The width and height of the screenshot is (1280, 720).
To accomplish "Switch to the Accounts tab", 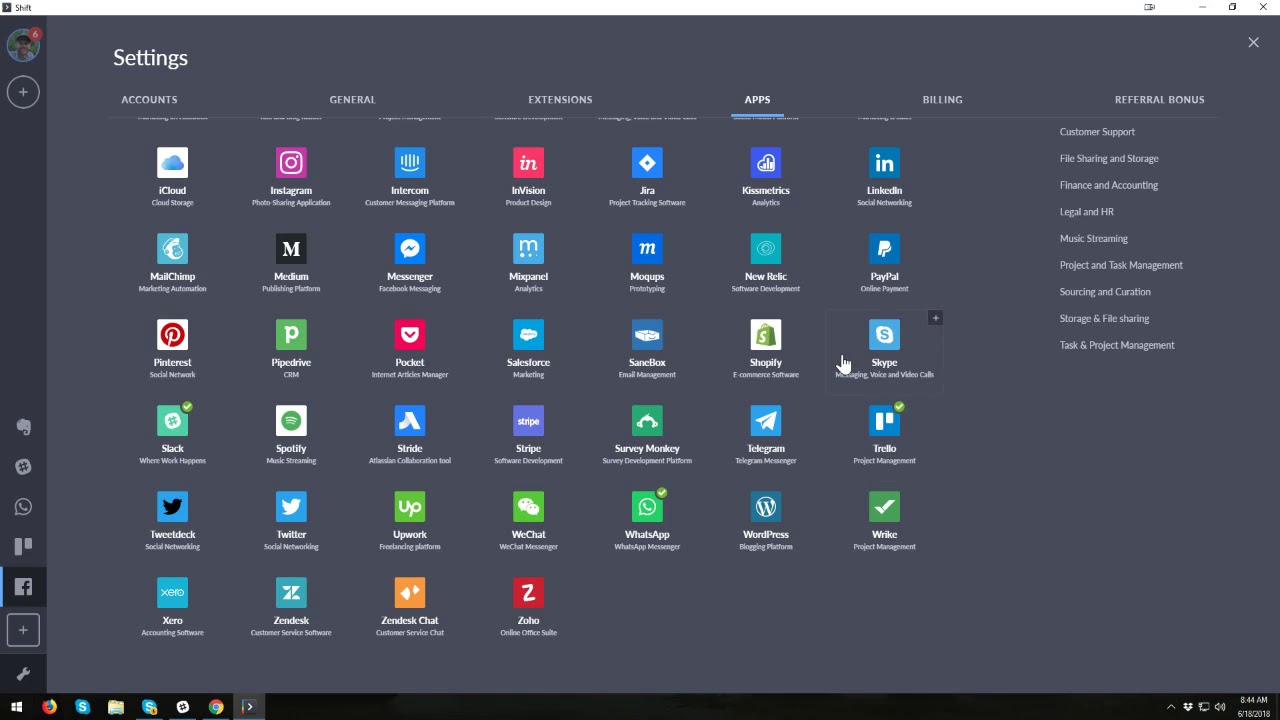I will (149, 99).
